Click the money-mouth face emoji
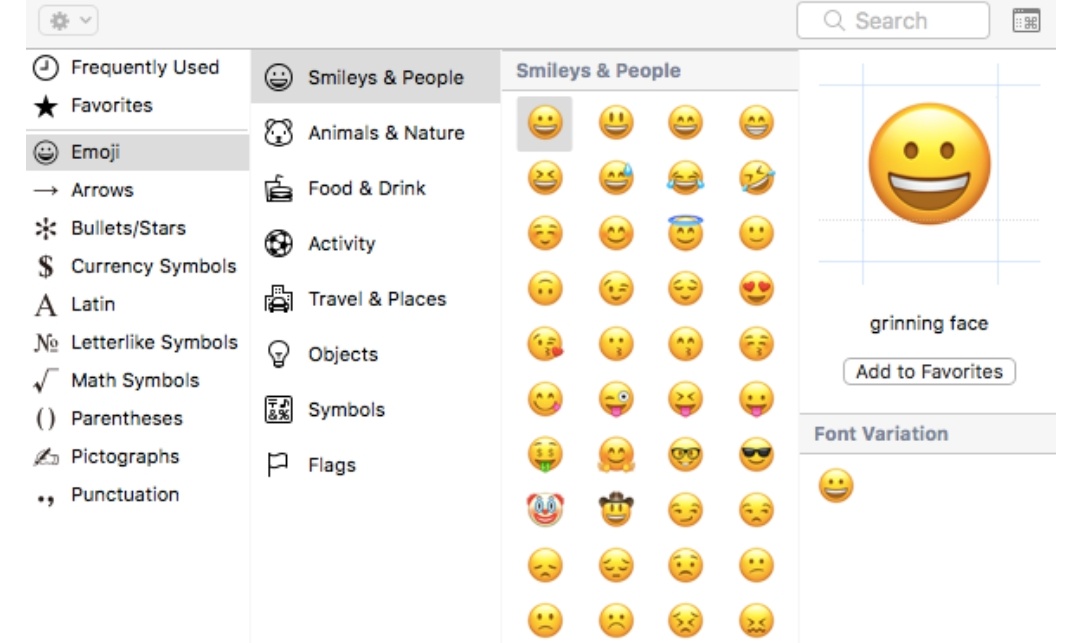Viewport: 1080px width, 643px height. point(545,455)
